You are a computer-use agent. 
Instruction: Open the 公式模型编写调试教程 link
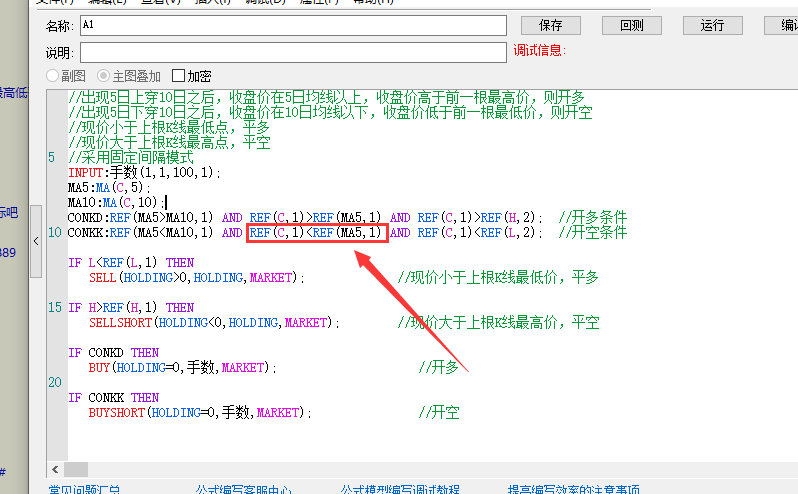[x=400, y=489]
